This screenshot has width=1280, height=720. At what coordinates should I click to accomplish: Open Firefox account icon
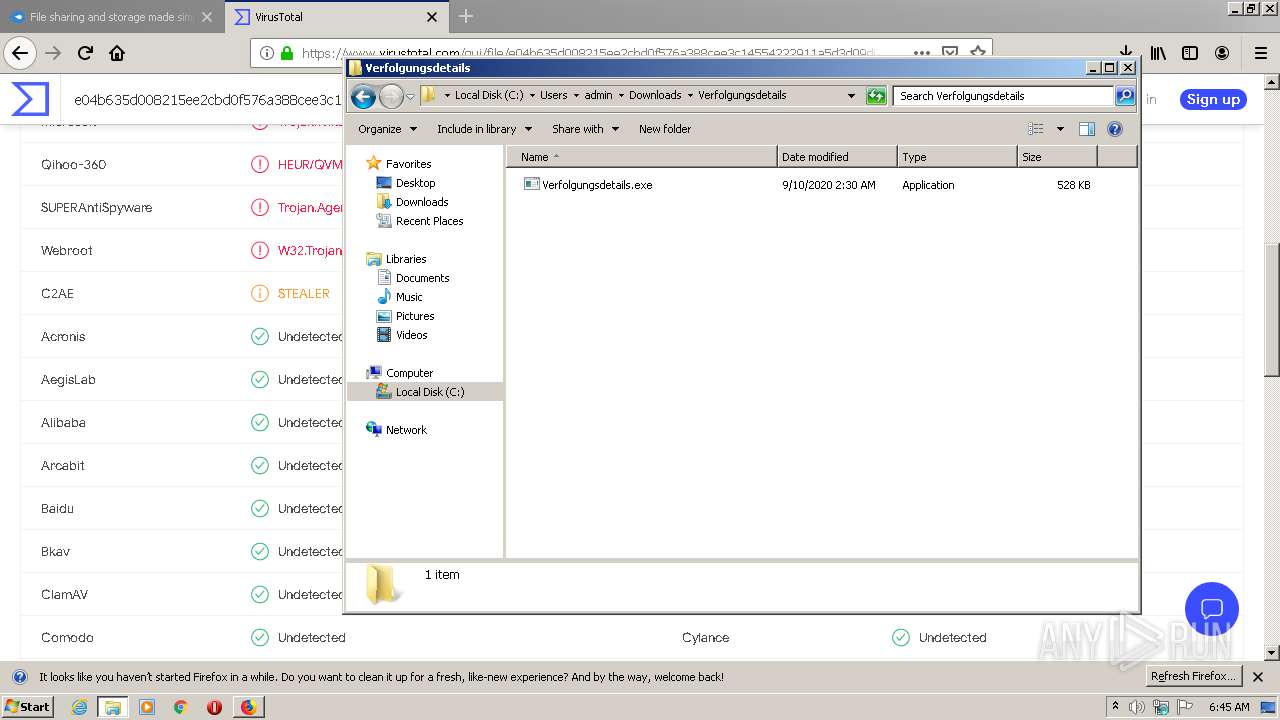point(1222,53)
